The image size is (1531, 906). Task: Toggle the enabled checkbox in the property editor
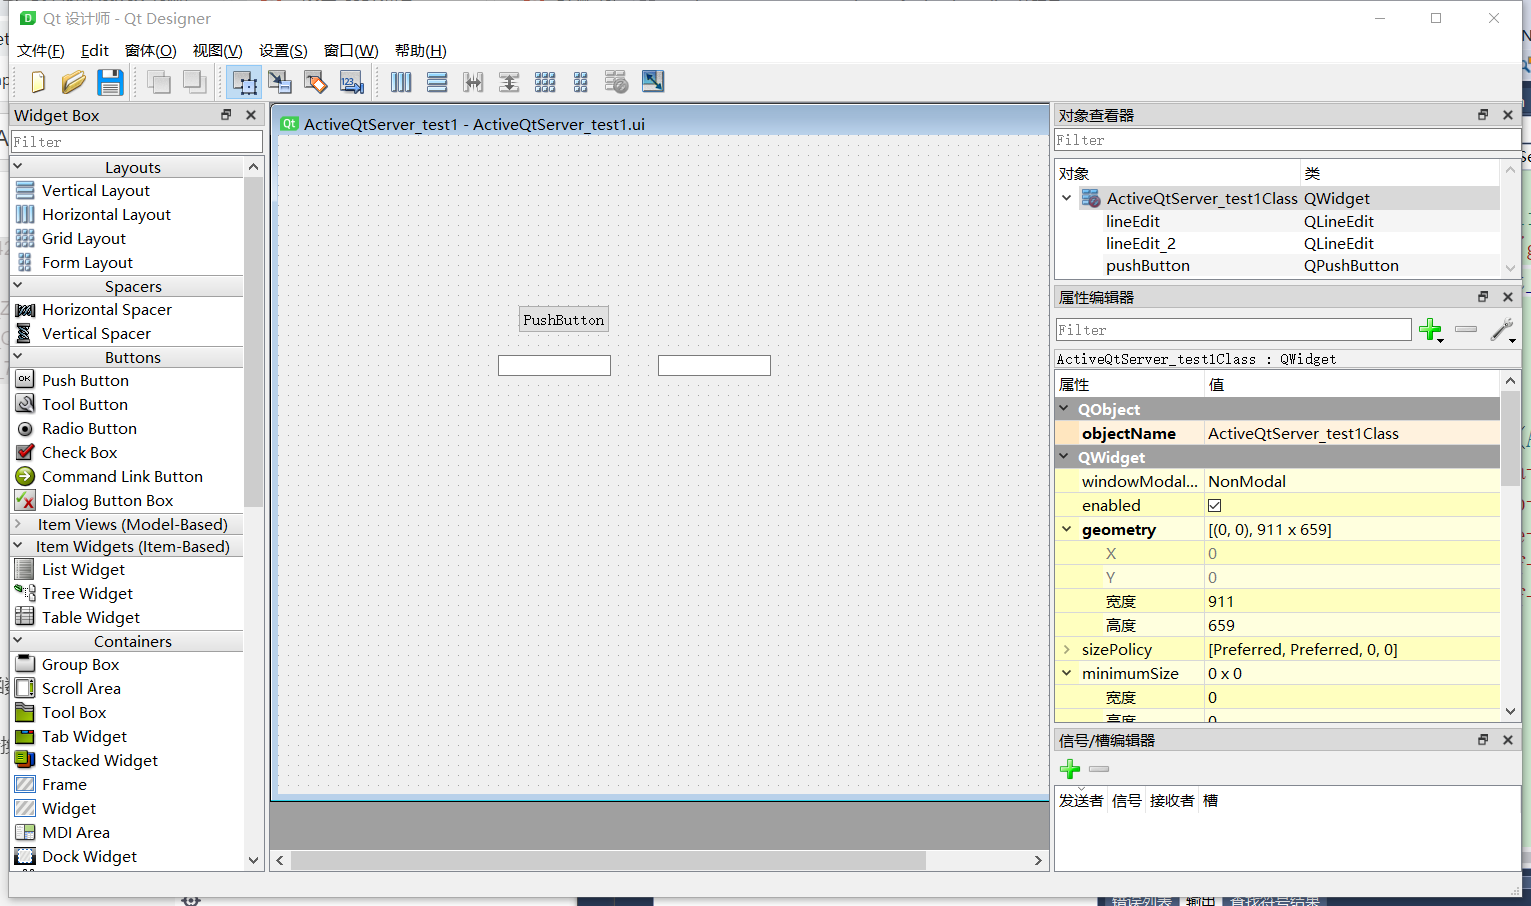point(1214,505)
